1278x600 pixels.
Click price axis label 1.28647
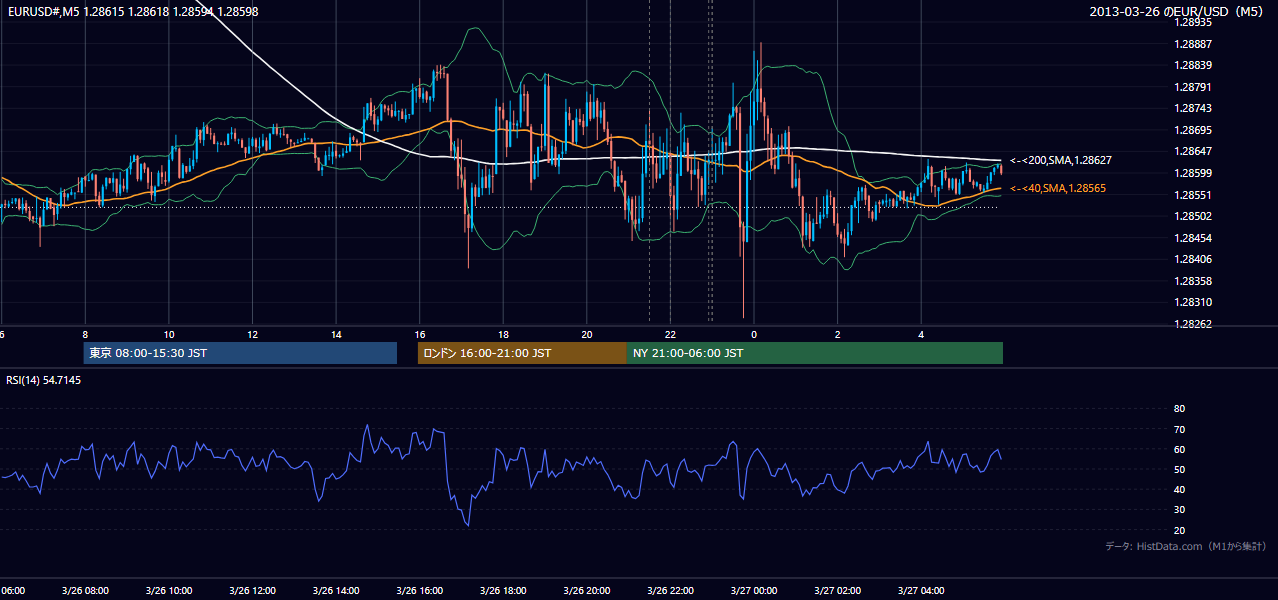[1192, 152]
